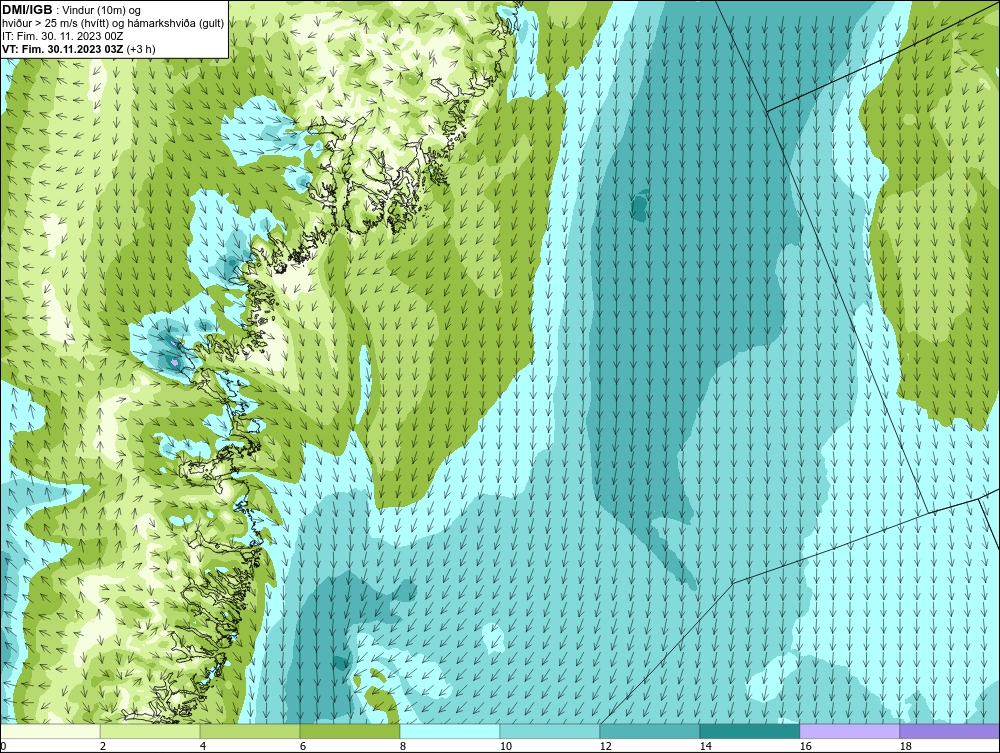Click the 0–2 m/s pale legend swatch
The image size is (1000, 753).
50,731
